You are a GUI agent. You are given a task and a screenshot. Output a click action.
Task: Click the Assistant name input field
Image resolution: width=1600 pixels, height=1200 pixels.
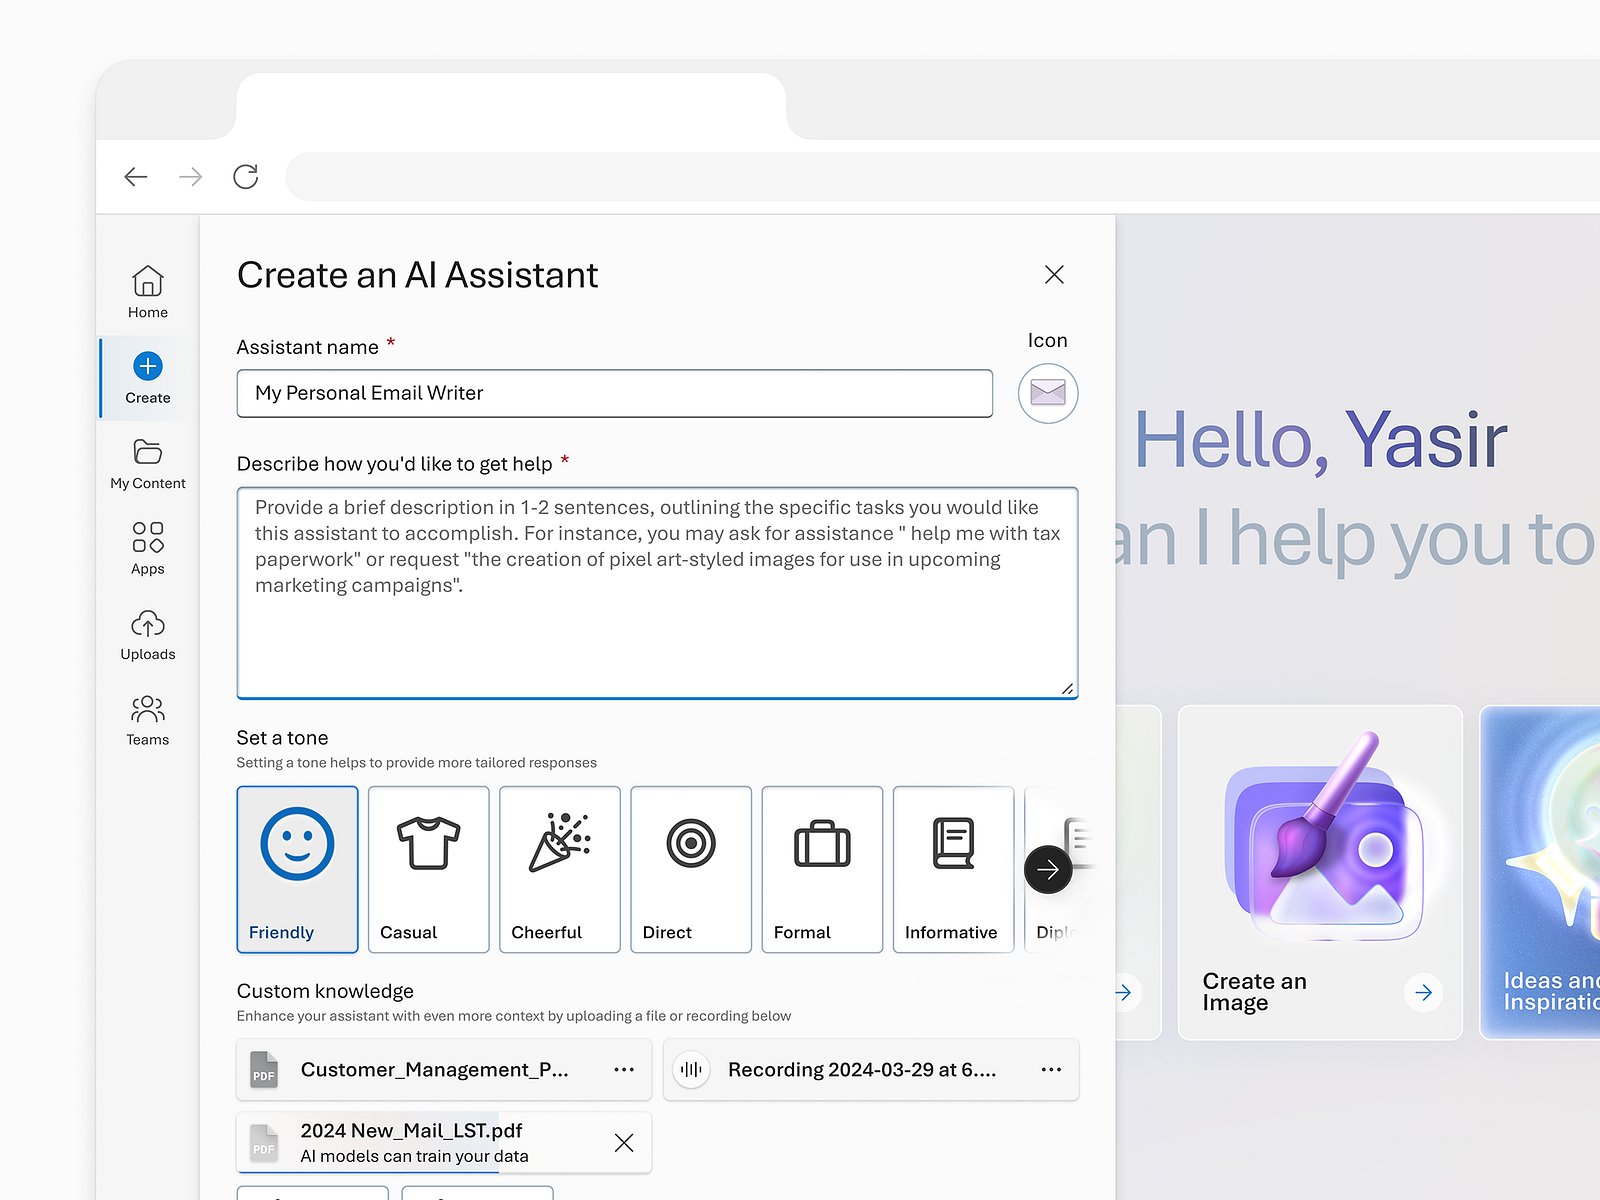pyautogui.click(x=614, y=393)
